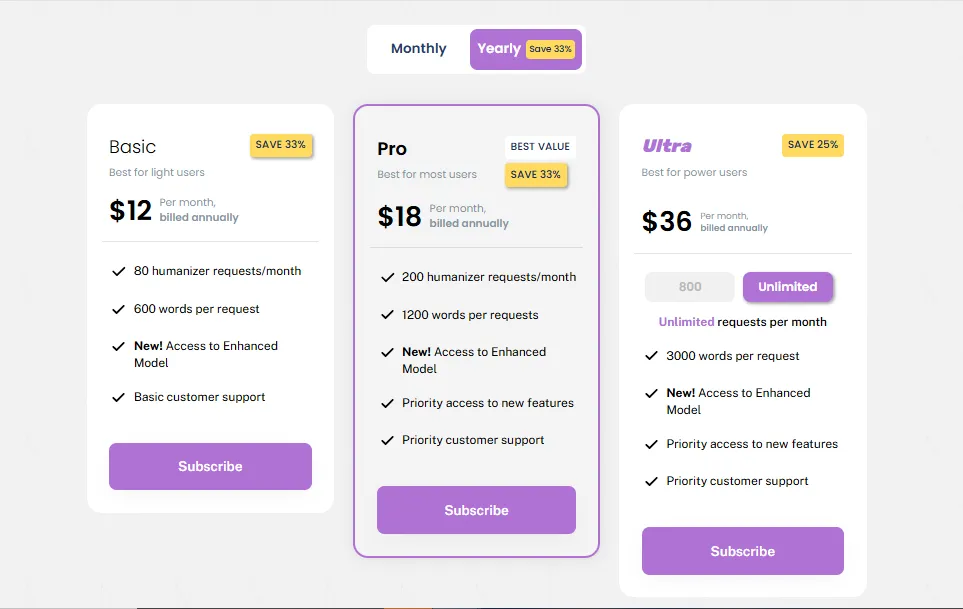Click the Unlimited requests per month label

(x=742, y=322)
